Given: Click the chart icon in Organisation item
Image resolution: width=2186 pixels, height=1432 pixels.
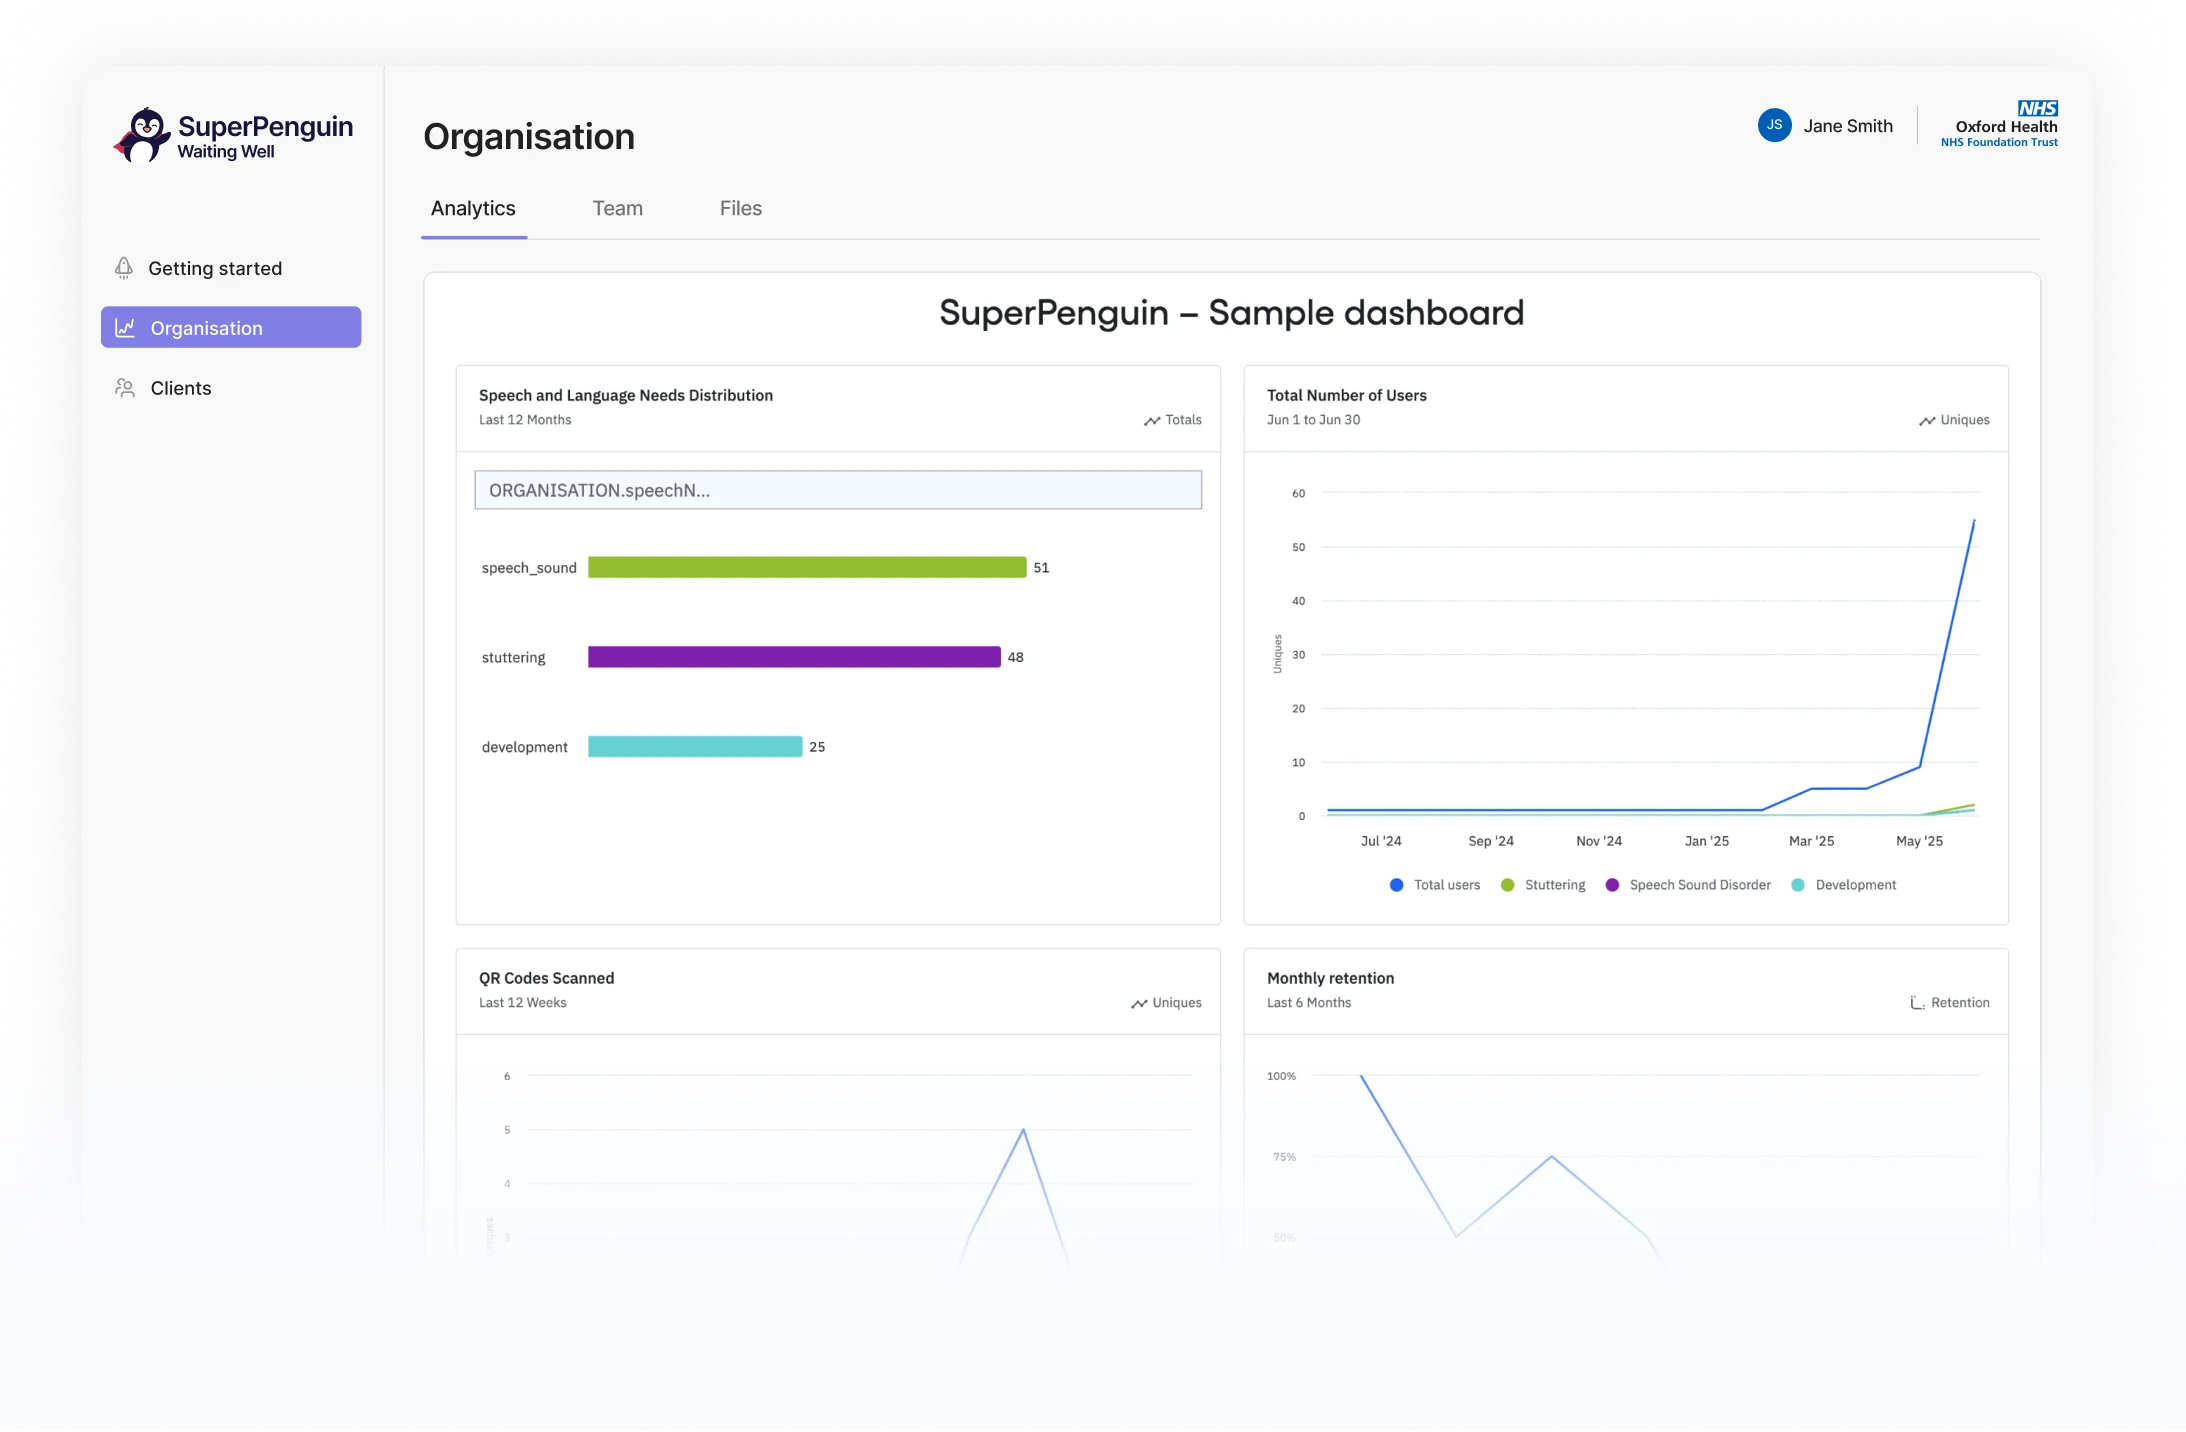Looking at the screenshot, I should 125,328.
